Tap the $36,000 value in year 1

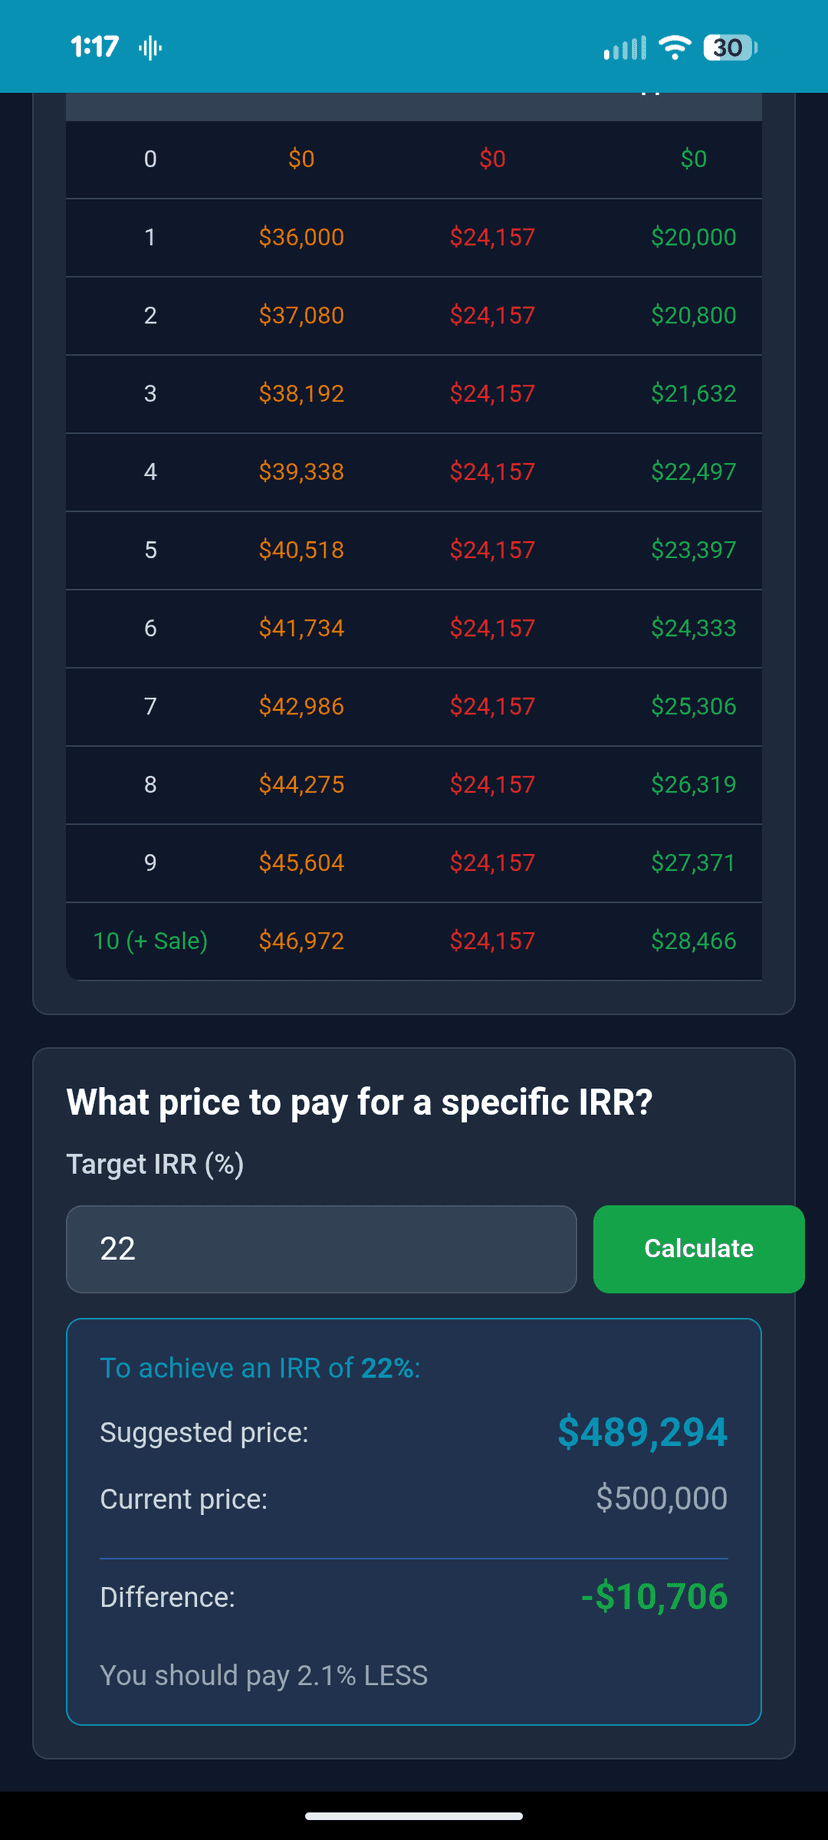301,237
